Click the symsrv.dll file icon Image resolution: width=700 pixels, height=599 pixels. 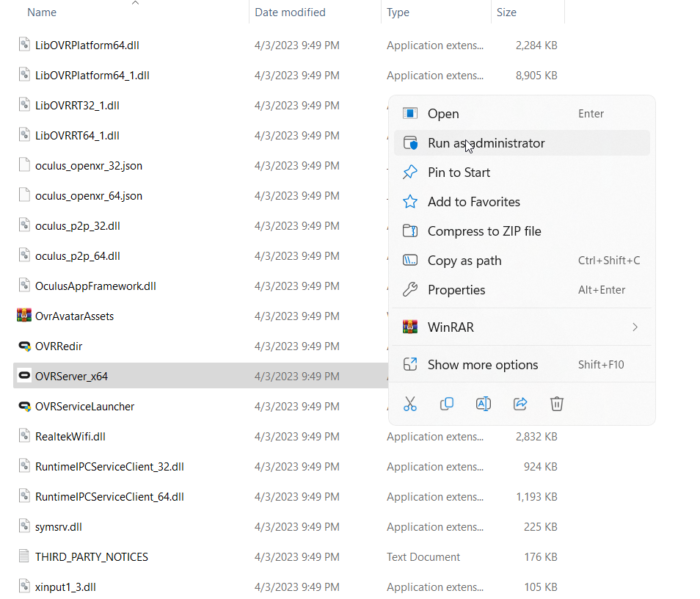point(24,526)
